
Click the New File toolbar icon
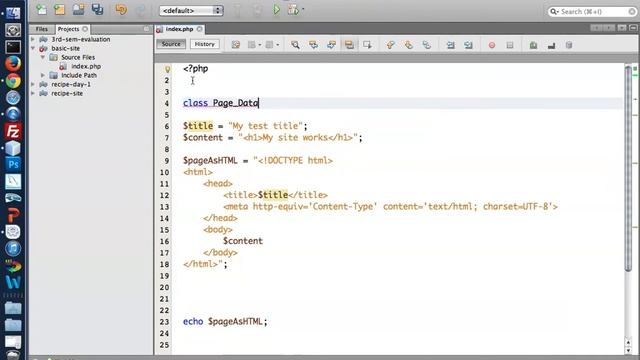pyautogui.click(x=41, y=10)
